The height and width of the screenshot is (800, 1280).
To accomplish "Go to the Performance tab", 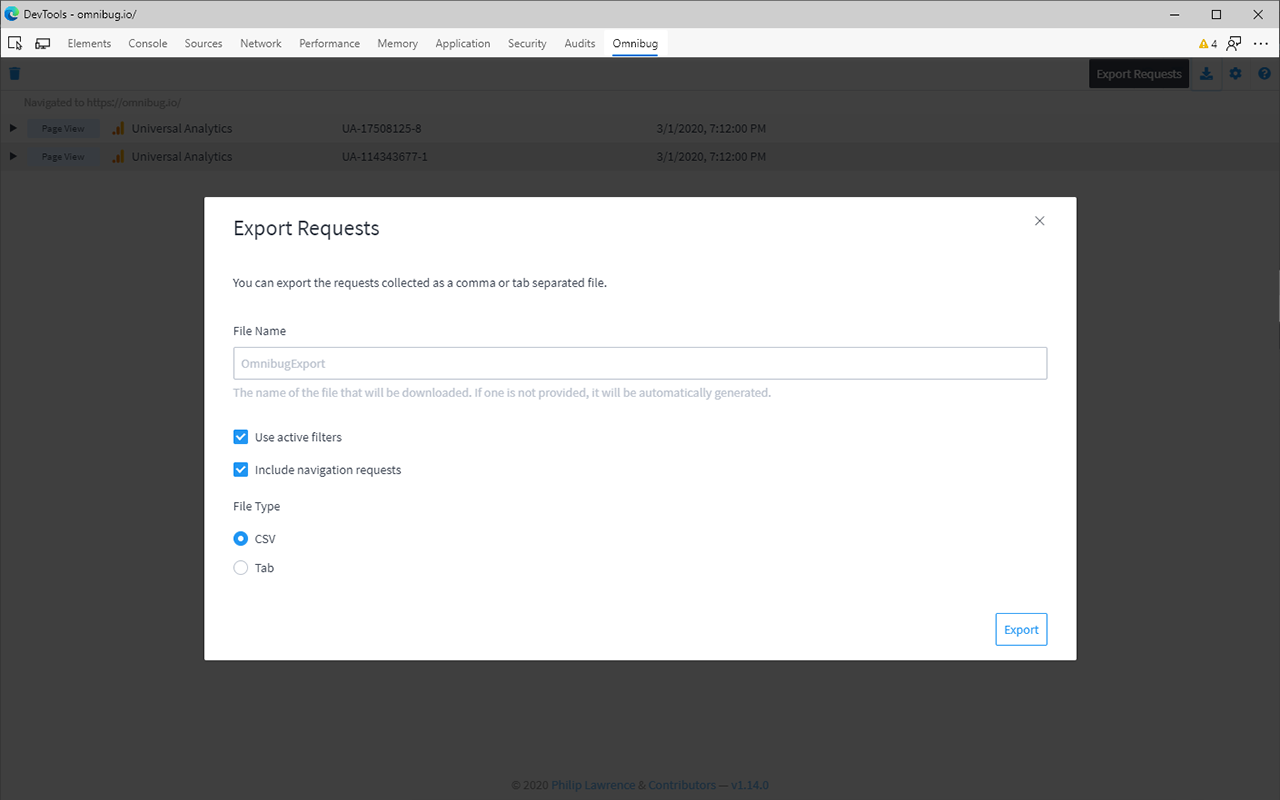I will [329, 44].
